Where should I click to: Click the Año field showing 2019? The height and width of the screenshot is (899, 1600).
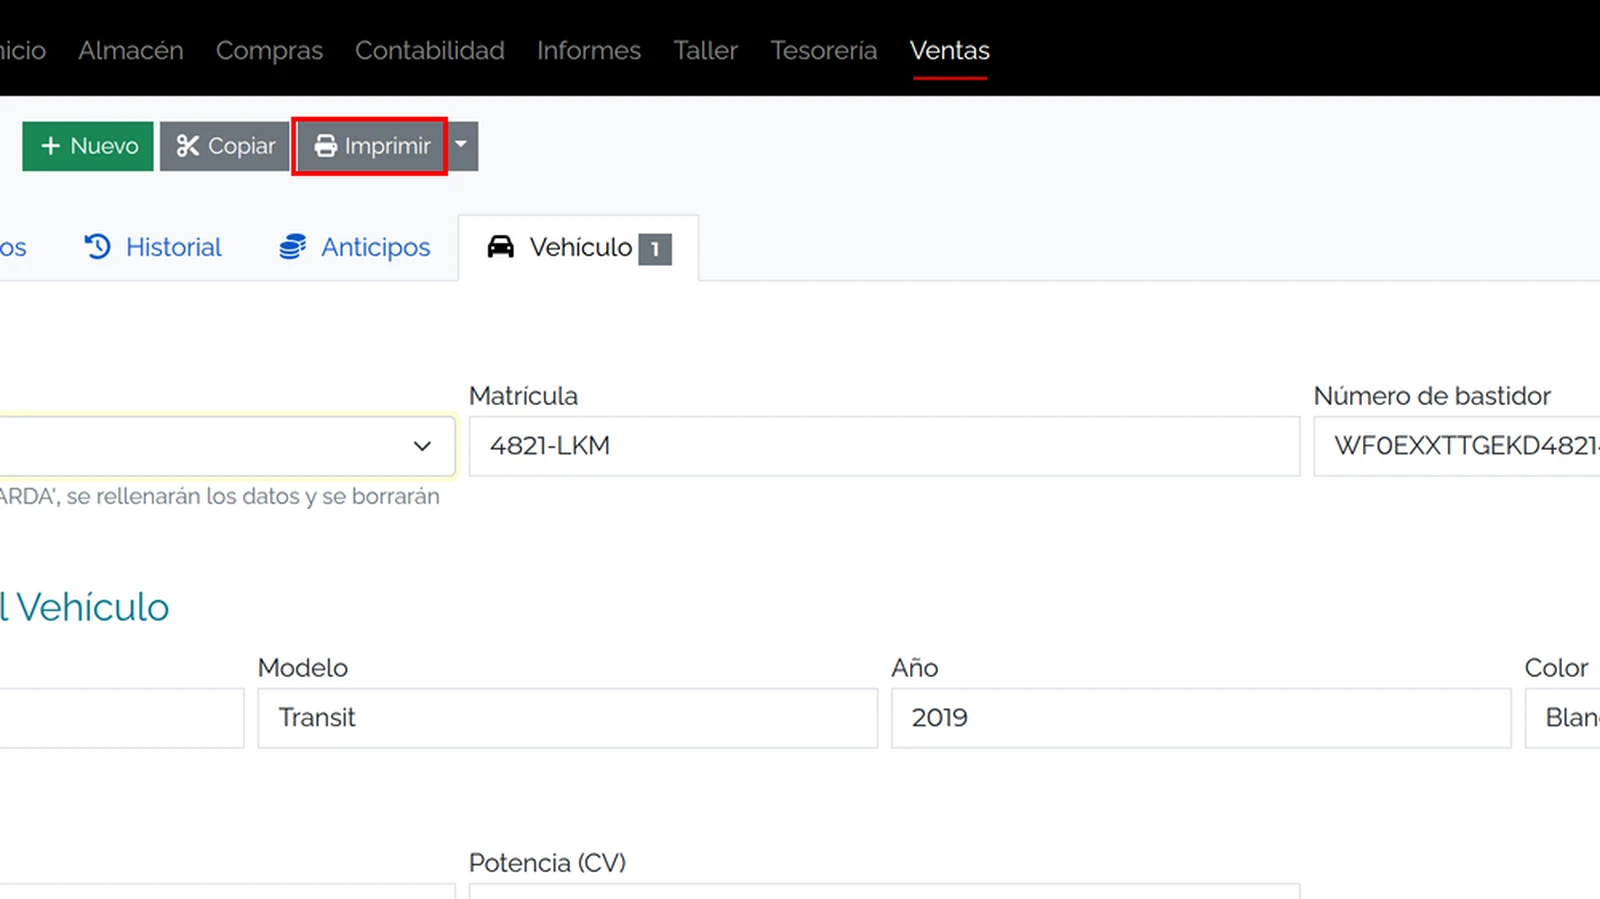click(1201, 718)
